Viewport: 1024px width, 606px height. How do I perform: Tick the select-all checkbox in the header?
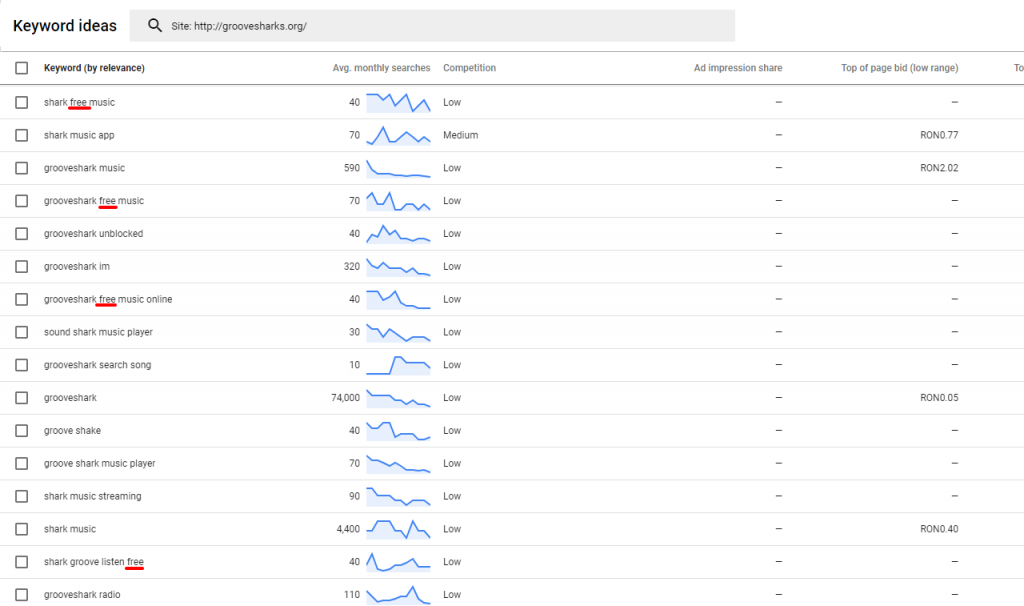[22, 68]
